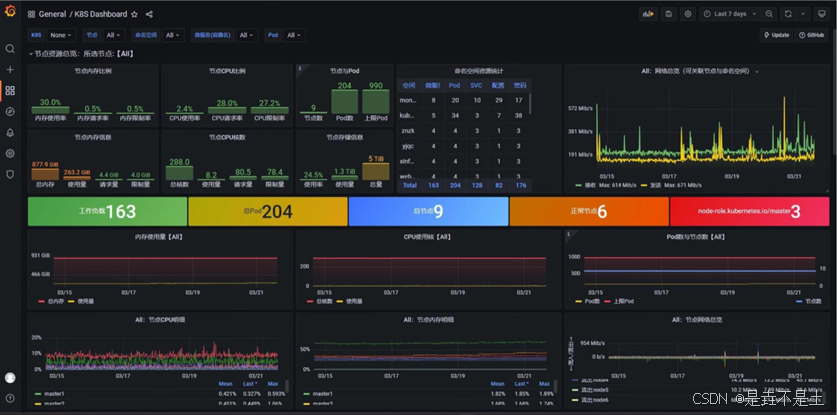Open the Create plus menu in sidebar
This screenshot has width=837, height=415.
pyautogui.click(x=10, y=69)
